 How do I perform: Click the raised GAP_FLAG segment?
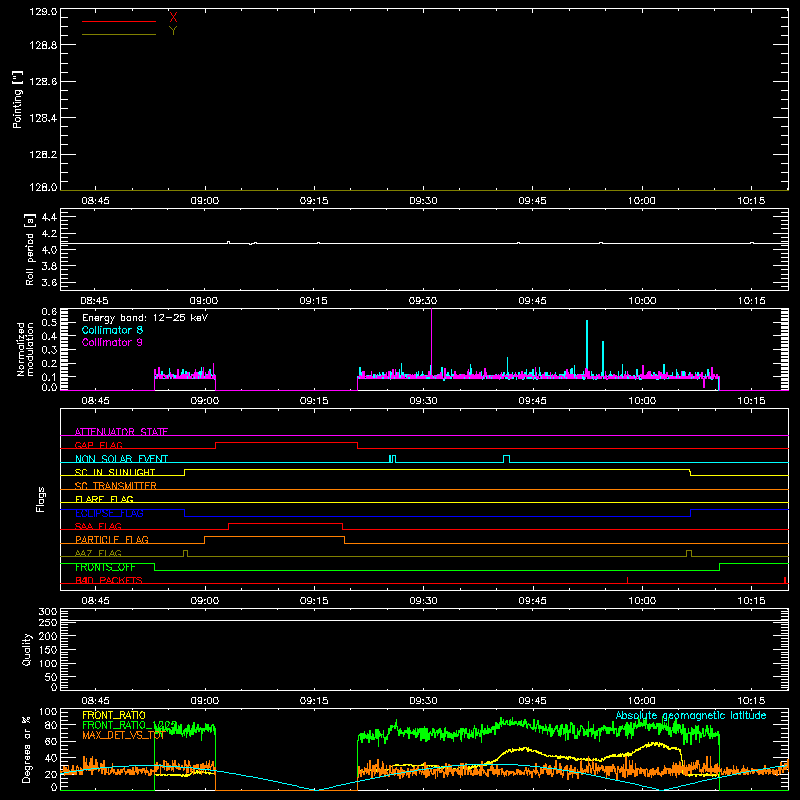[x=286, y=443]
